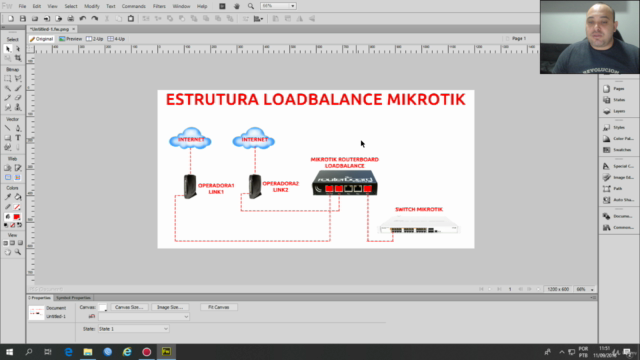This screenshot has height=360, width=640.
Task: Select the Hotspot tool
Action: coord(8,168)
